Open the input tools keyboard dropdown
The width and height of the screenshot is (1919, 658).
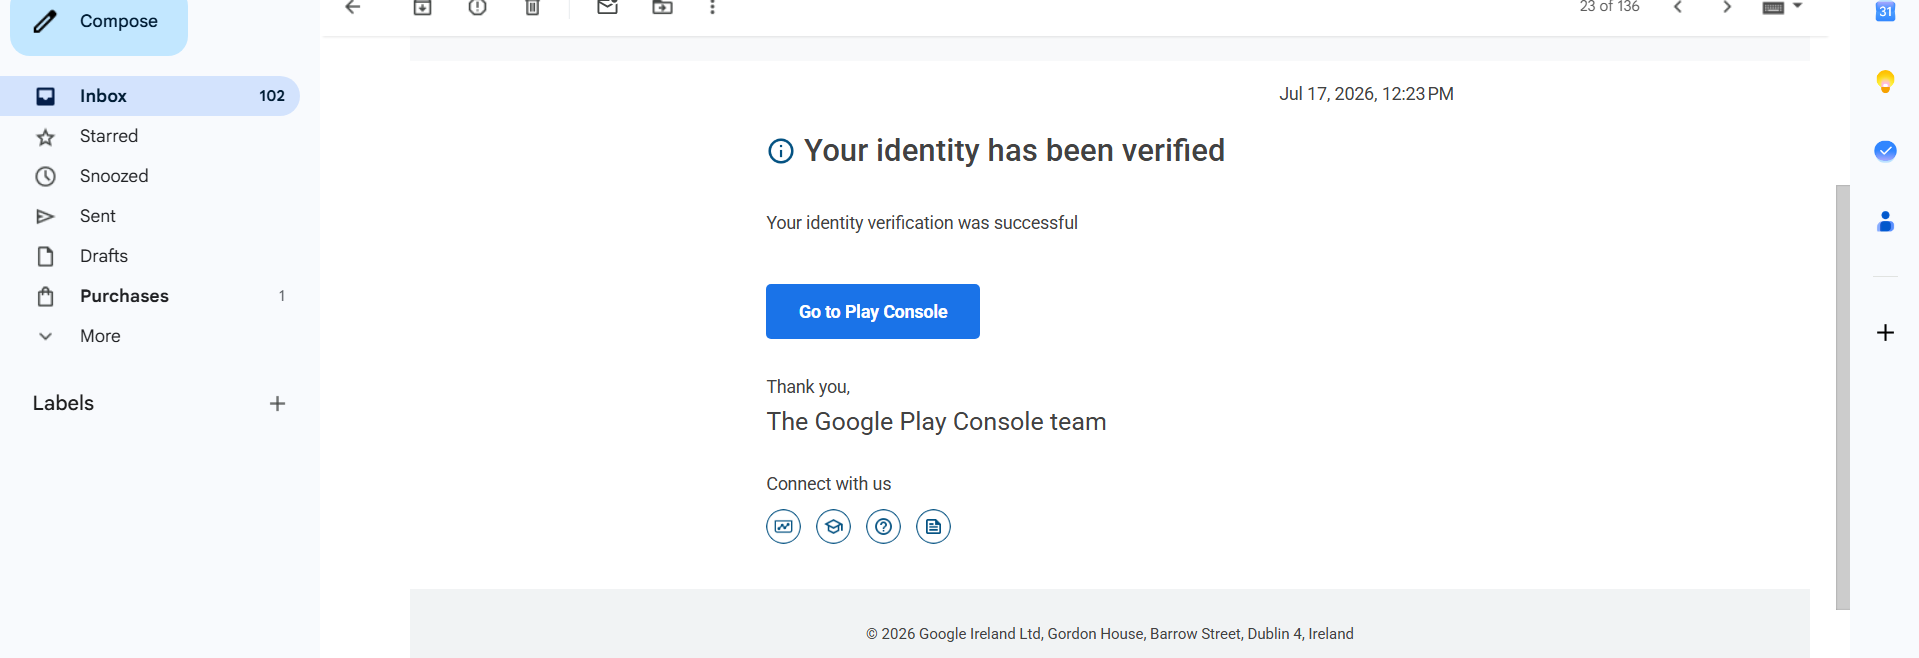[x=1782, y=7]
